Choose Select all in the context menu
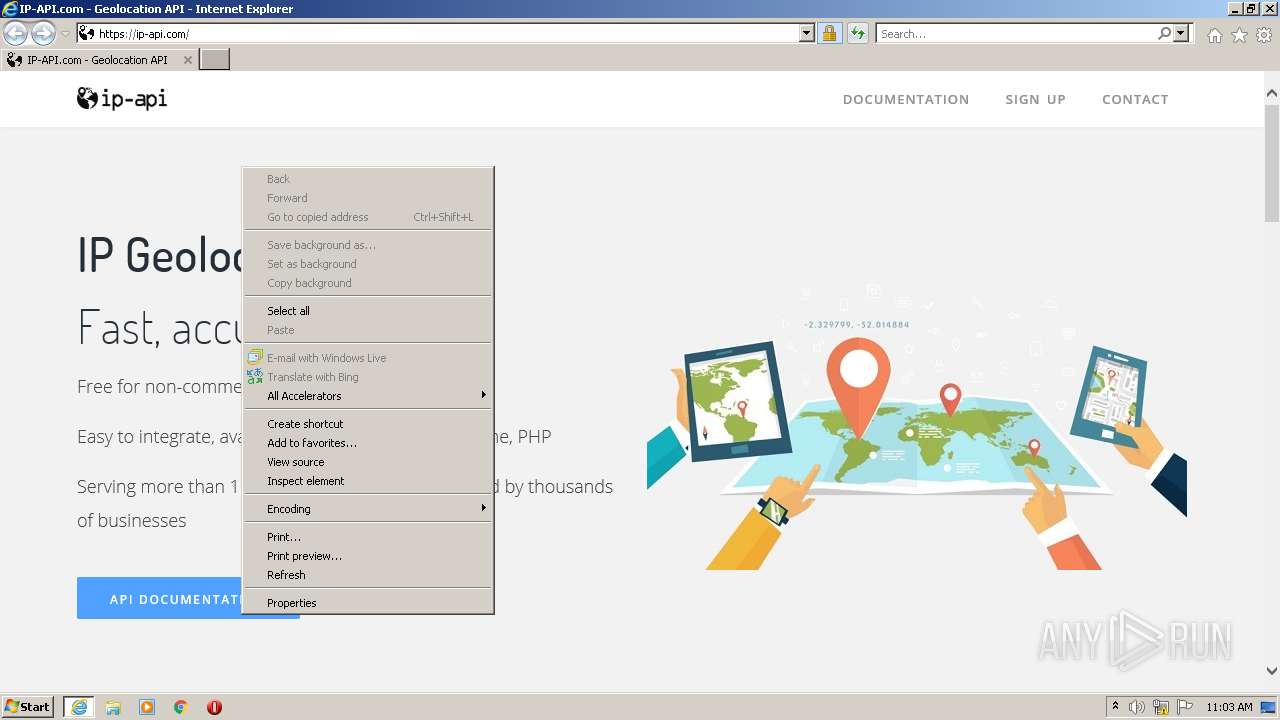 pyautogui.click(x=368, y=311)
